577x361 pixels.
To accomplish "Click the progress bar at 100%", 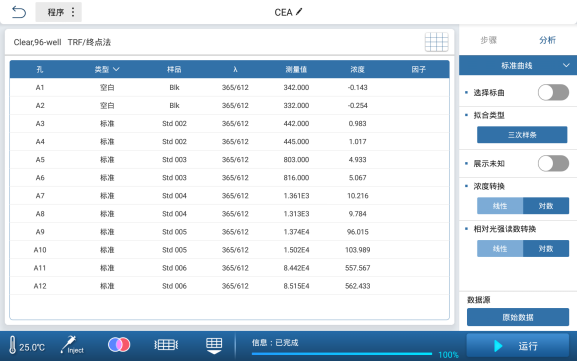I will tap(341, 354).
